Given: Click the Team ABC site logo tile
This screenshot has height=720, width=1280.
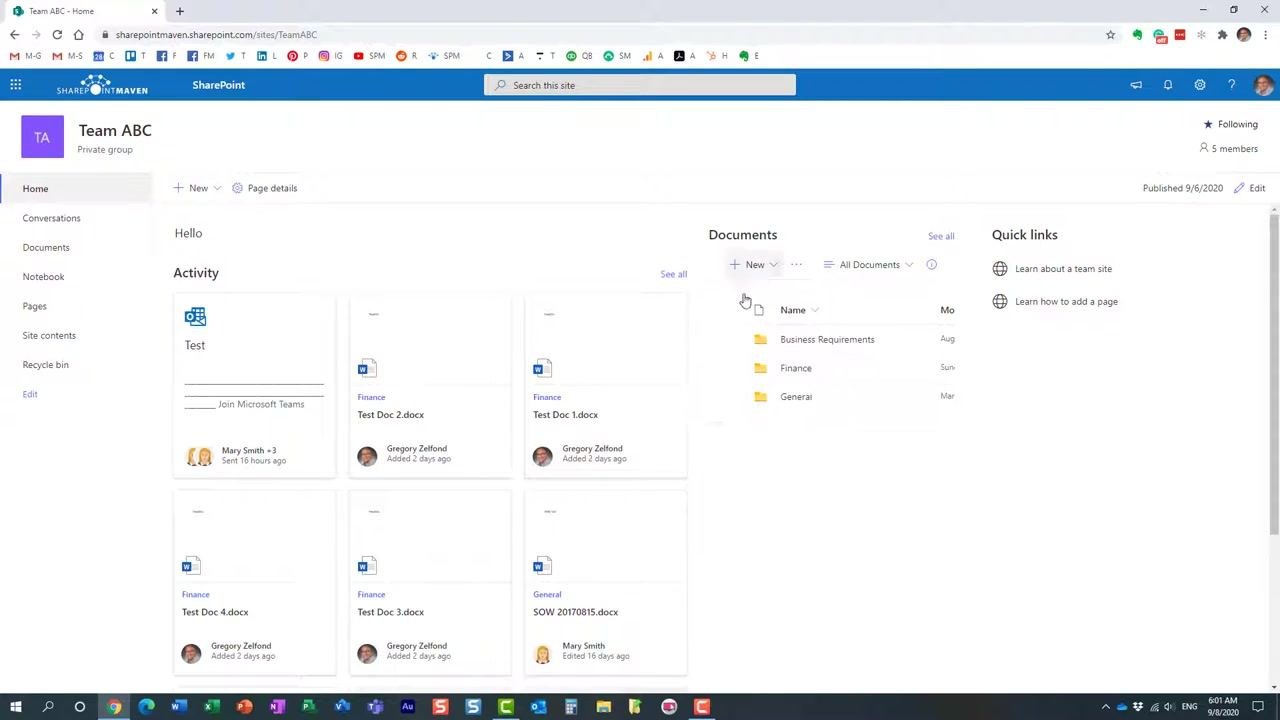Looking at the screenshot, I should coord(42,137).
